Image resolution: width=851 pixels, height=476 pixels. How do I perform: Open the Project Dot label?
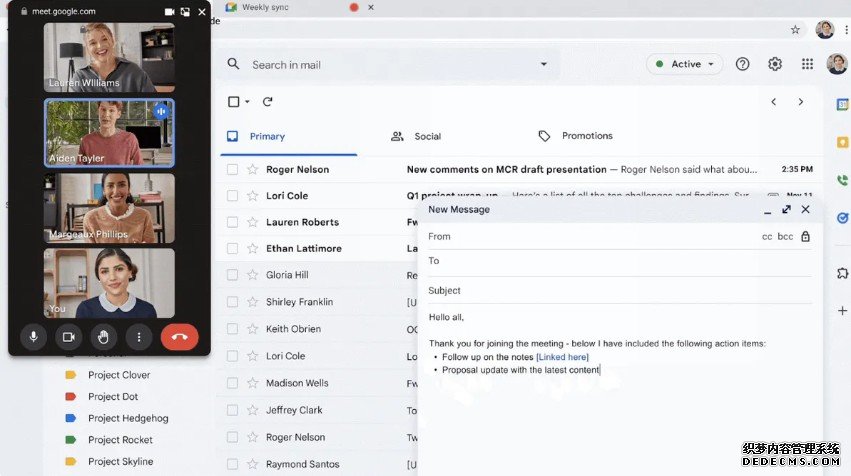[x=113, y=397]
